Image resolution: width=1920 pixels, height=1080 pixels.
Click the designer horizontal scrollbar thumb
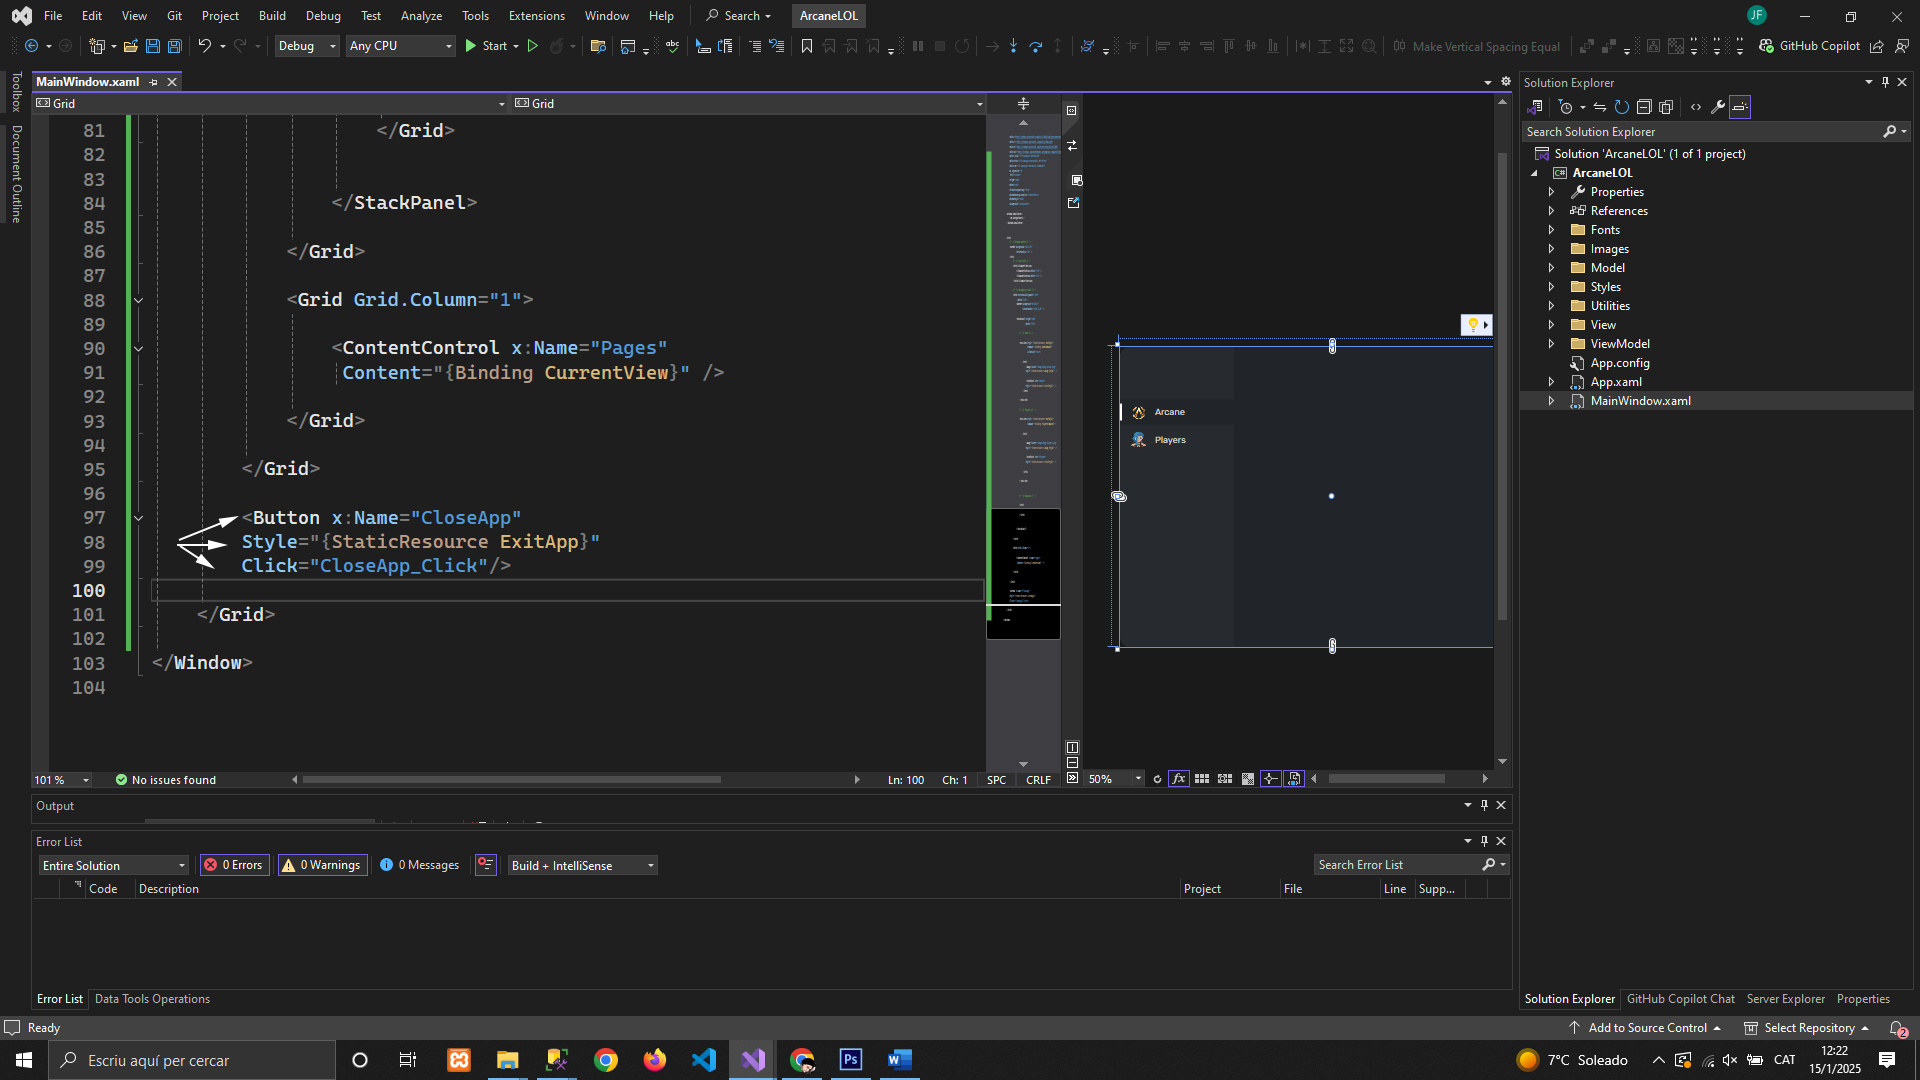click(1386, 779)
